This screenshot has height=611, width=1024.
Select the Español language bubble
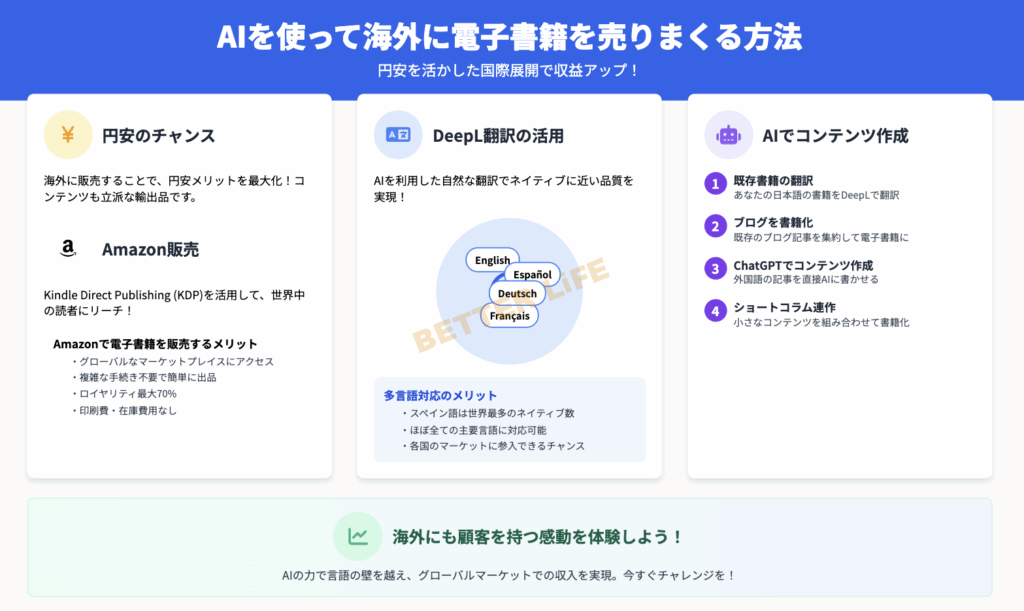pyautogui.click(x=532, y=275)
